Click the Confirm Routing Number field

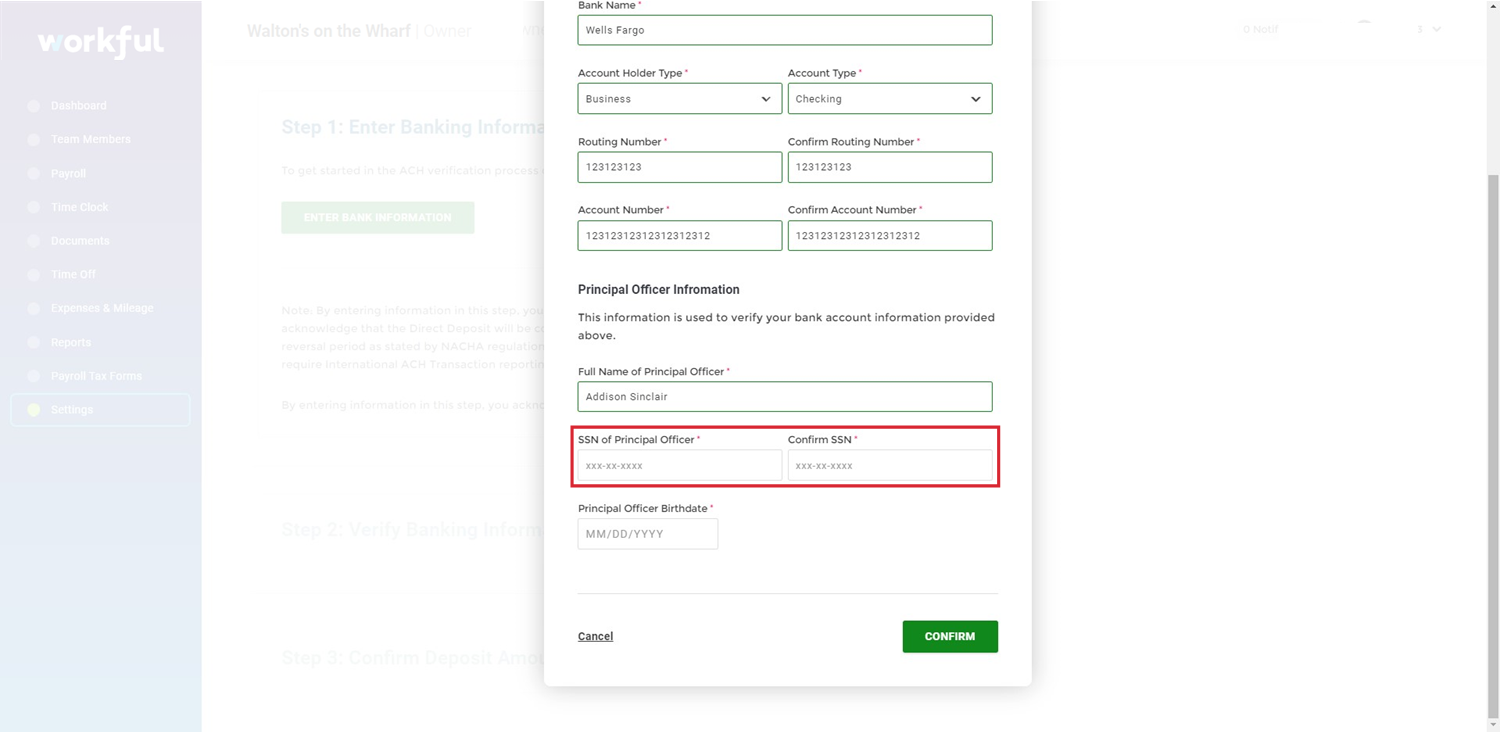(890, 167)
